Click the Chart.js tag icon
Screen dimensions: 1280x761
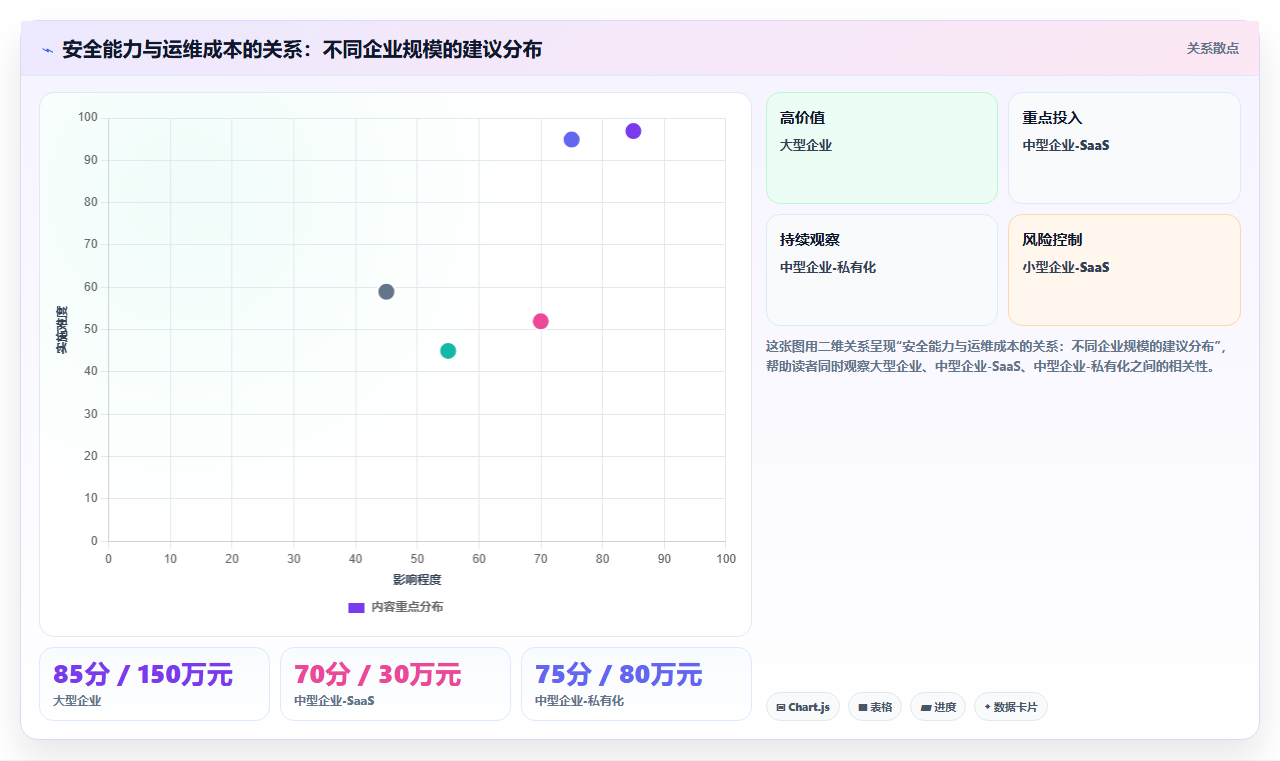[781, 707]
